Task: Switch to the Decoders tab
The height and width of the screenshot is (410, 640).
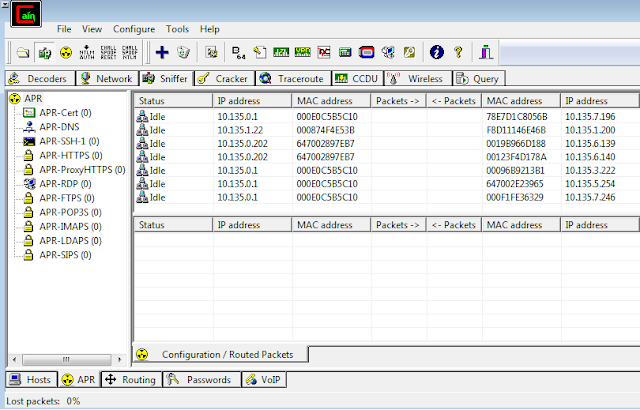Action: 40,78
